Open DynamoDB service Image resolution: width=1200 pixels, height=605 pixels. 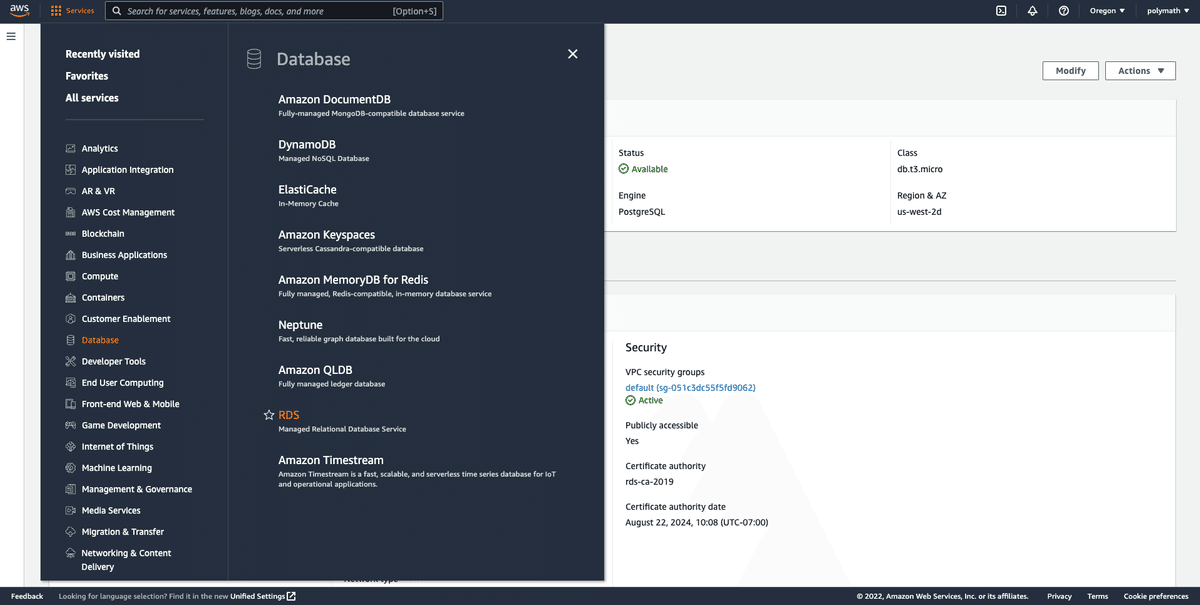pos(307,144)
